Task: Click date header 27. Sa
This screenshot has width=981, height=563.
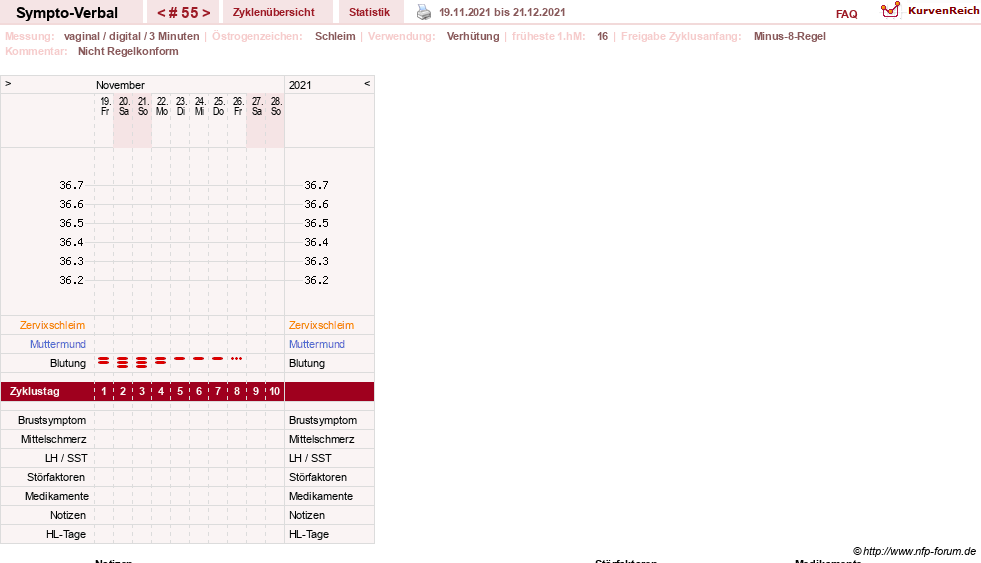Action: coord(257,106)
